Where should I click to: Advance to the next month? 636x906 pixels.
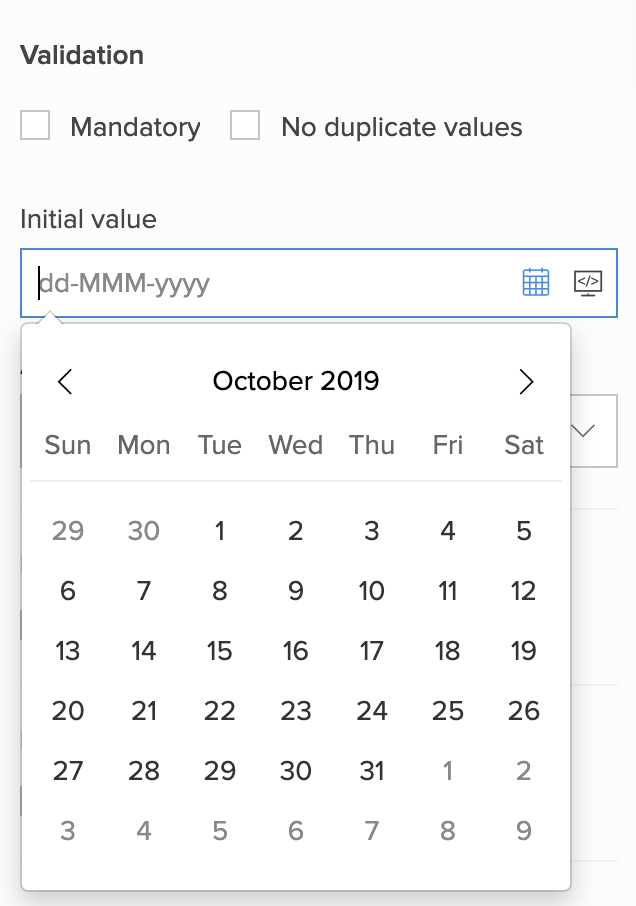point(526,381)
